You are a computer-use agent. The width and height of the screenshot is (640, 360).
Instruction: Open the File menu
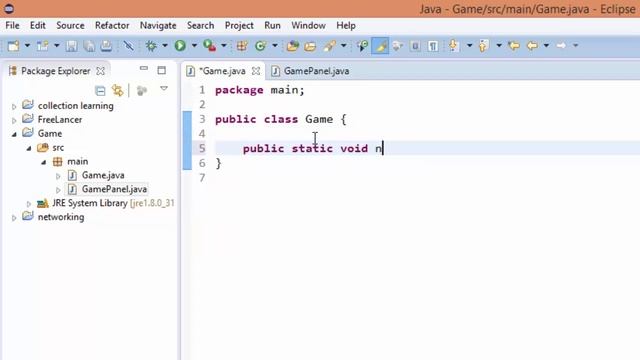pyautogui.click(x=12, y=25)
